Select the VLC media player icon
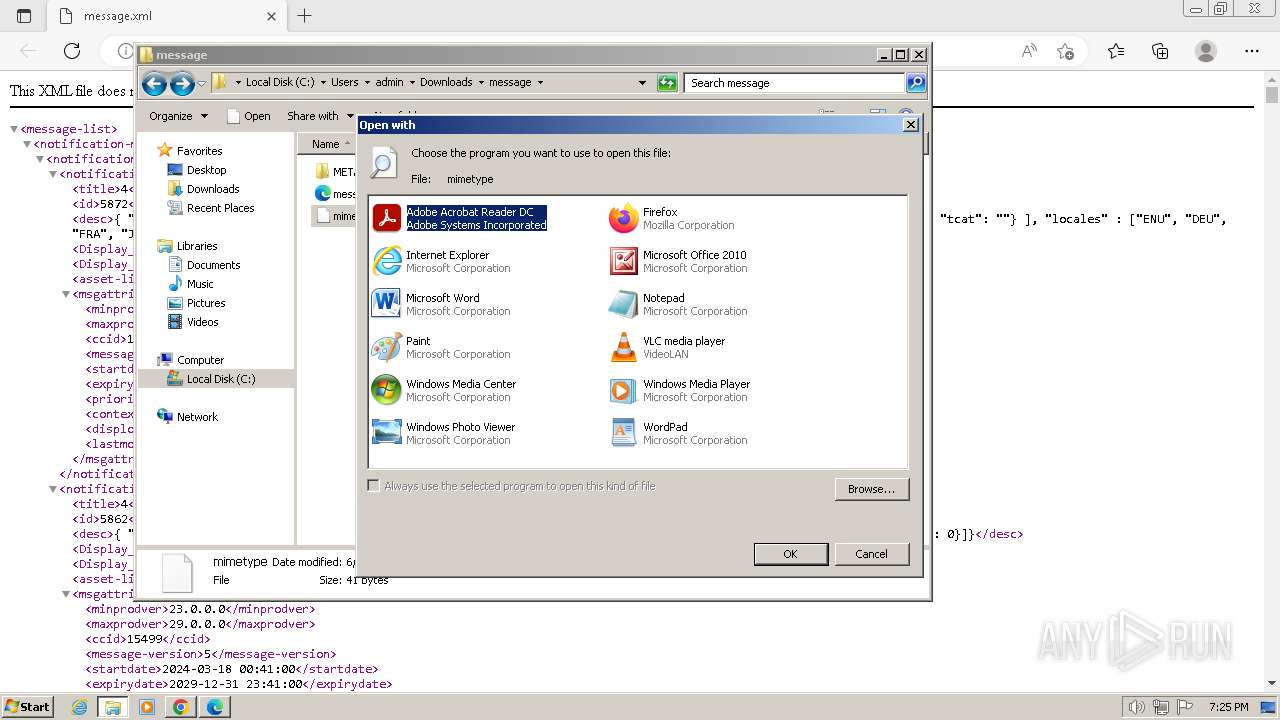The height and width of the screenshot is (720, 1280). click(x=624, y=347)
